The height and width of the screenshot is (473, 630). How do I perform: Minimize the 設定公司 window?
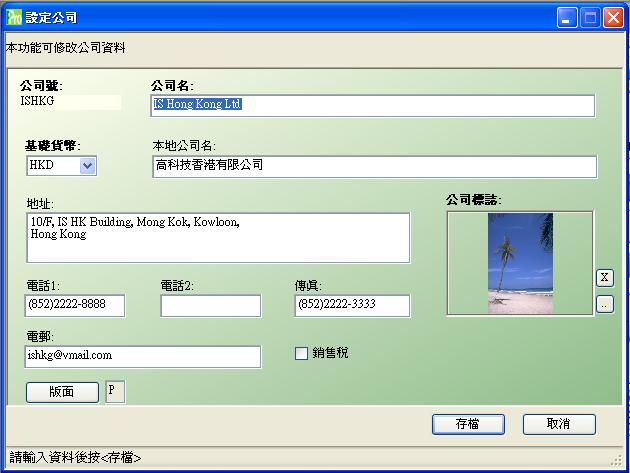(x=568, y=17)
